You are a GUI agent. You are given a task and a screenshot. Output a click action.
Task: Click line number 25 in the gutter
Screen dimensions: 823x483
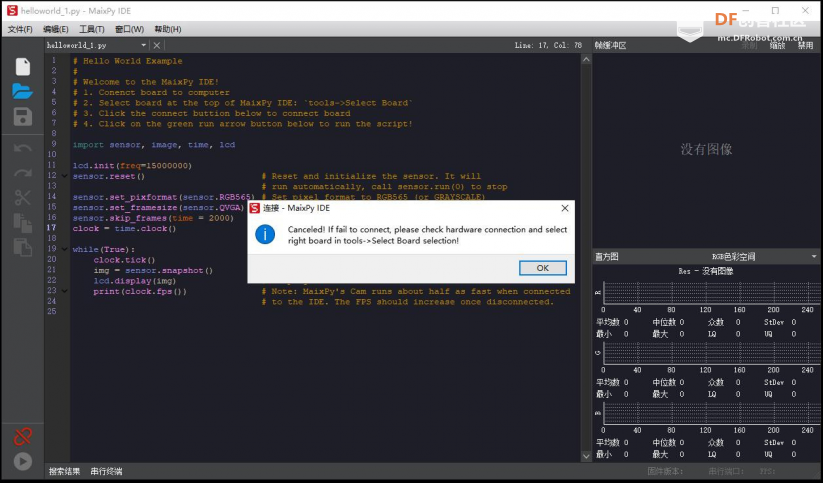click(51, 311)
